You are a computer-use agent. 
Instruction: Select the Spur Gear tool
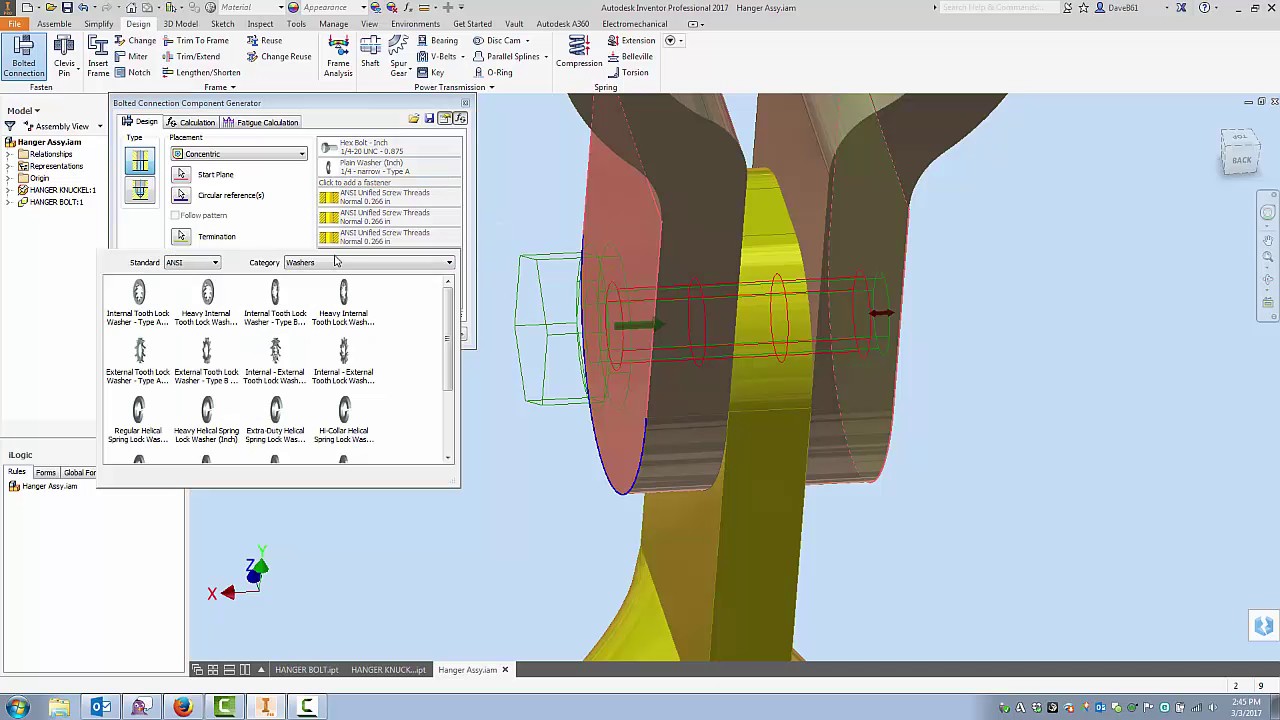399,56
